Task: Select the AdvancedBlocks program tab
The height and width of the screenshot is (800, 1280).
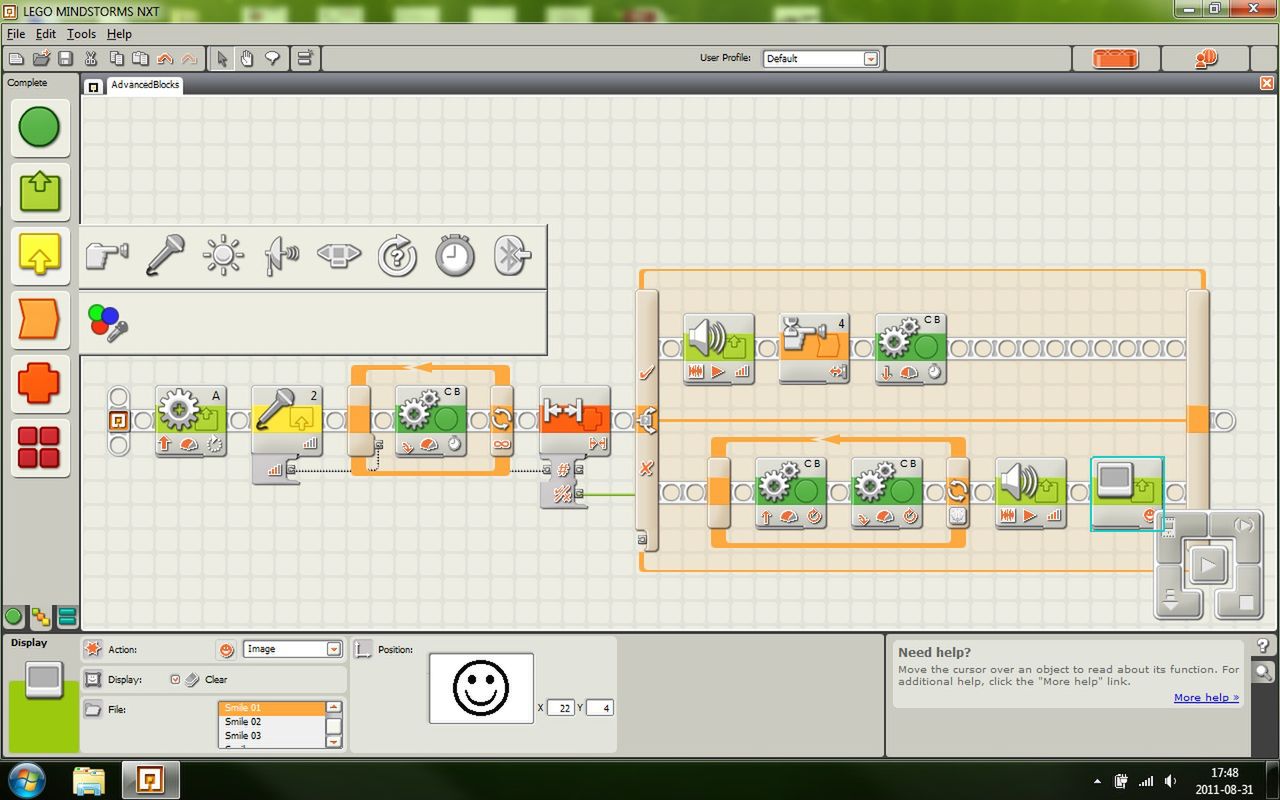Action: click(145, 85)
